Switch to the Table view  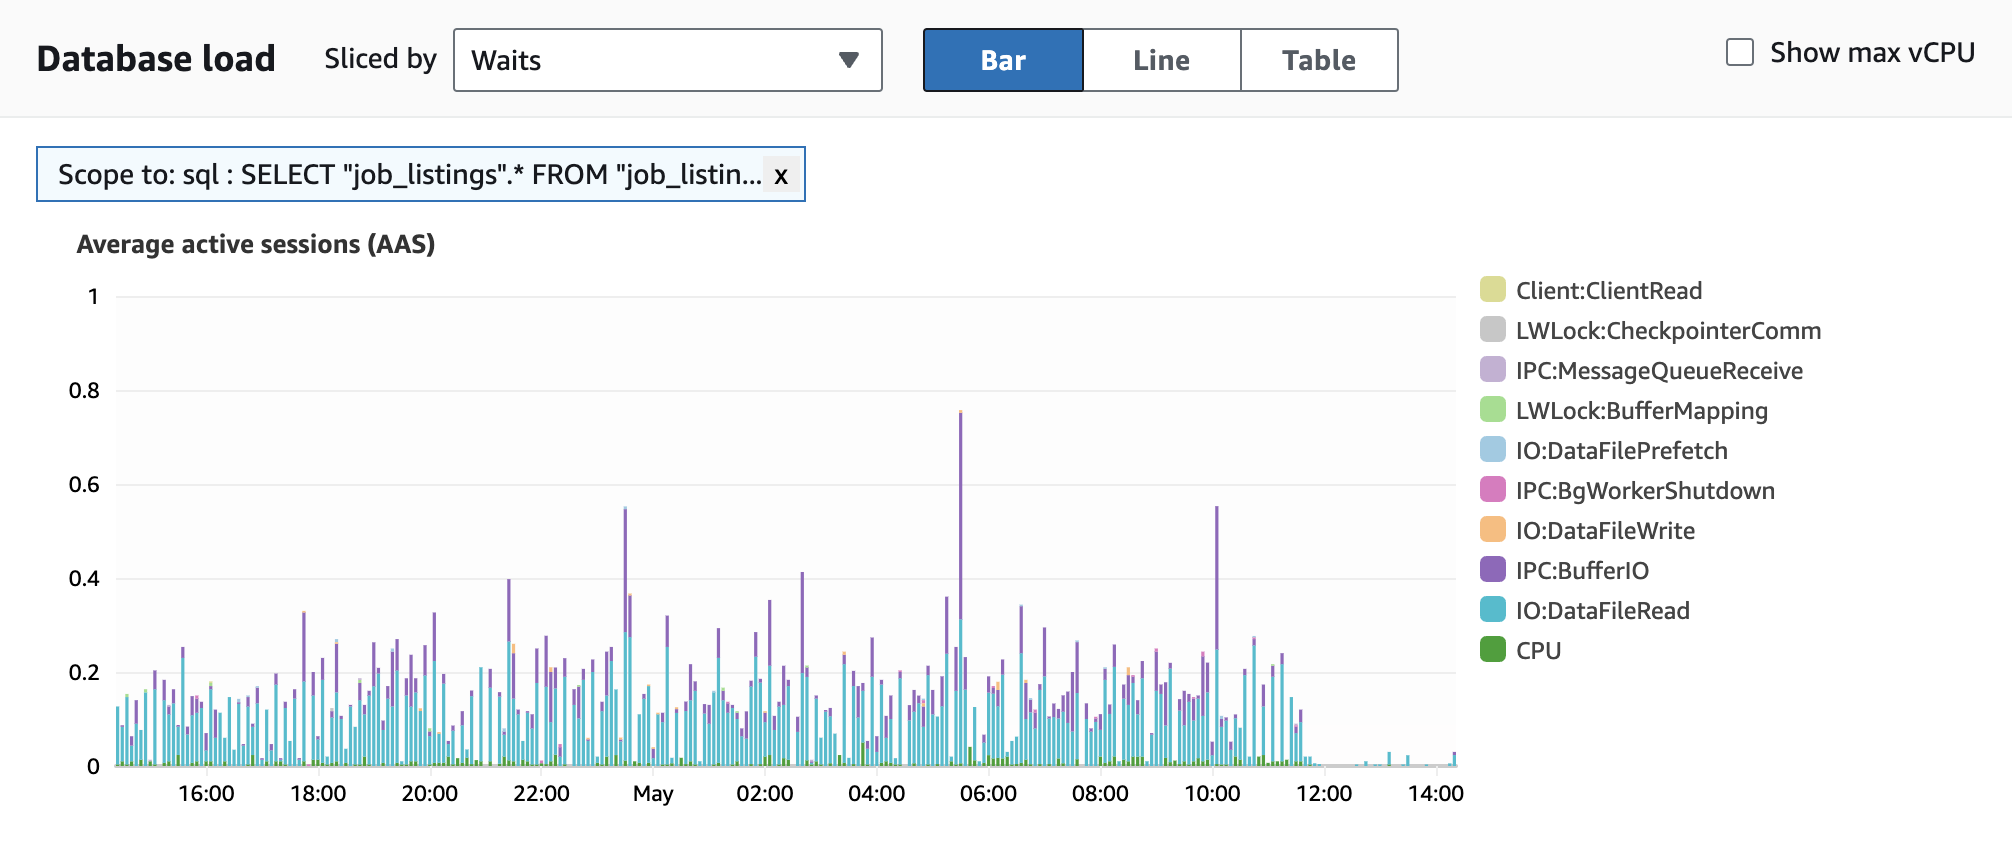point(1319,60)
